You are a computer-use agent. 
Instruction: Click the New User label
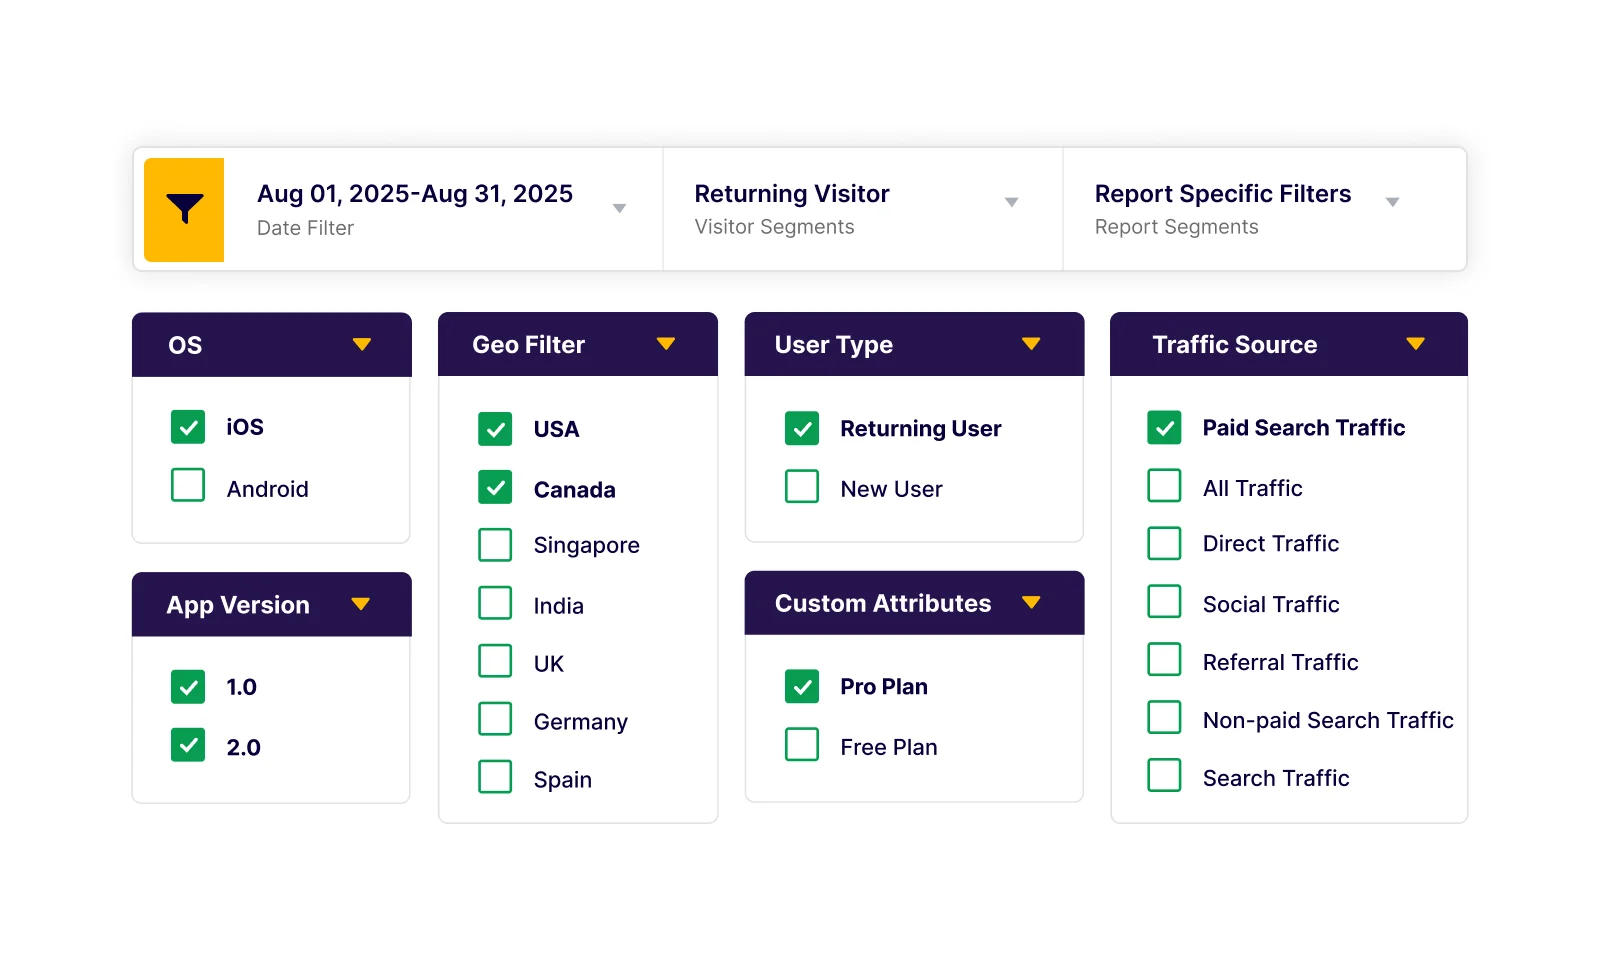tap(891, 489)
